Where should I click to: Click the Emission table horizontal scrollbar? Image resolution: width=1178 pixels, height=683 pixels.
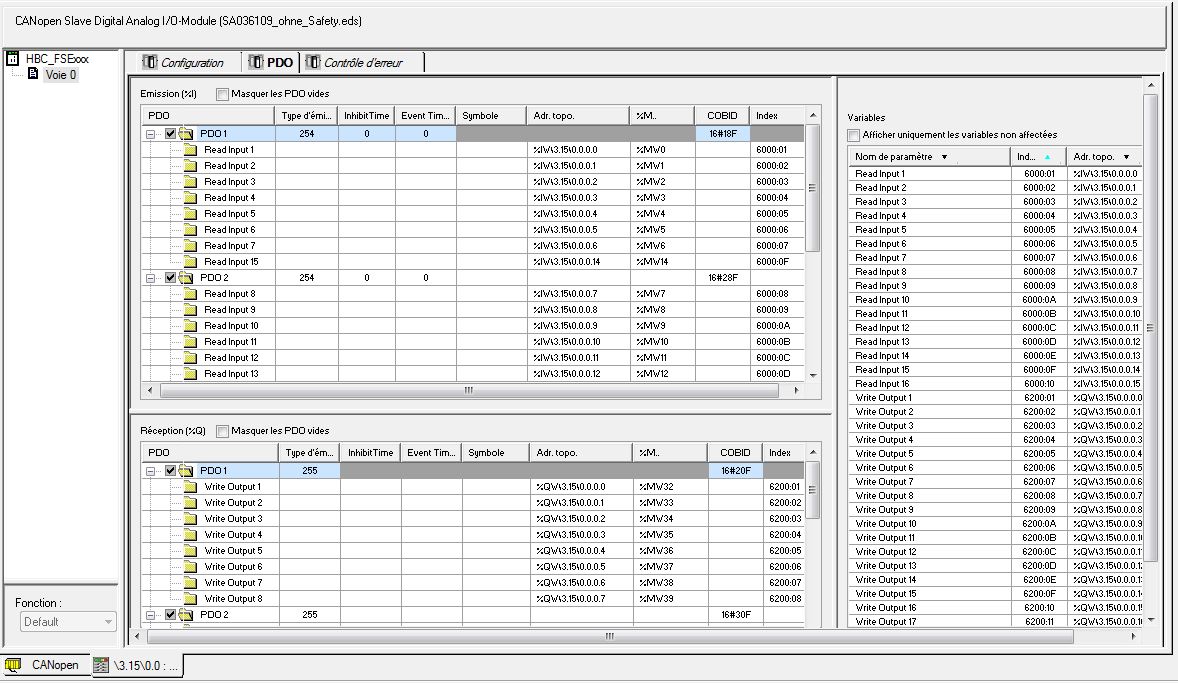coord(468,391)
